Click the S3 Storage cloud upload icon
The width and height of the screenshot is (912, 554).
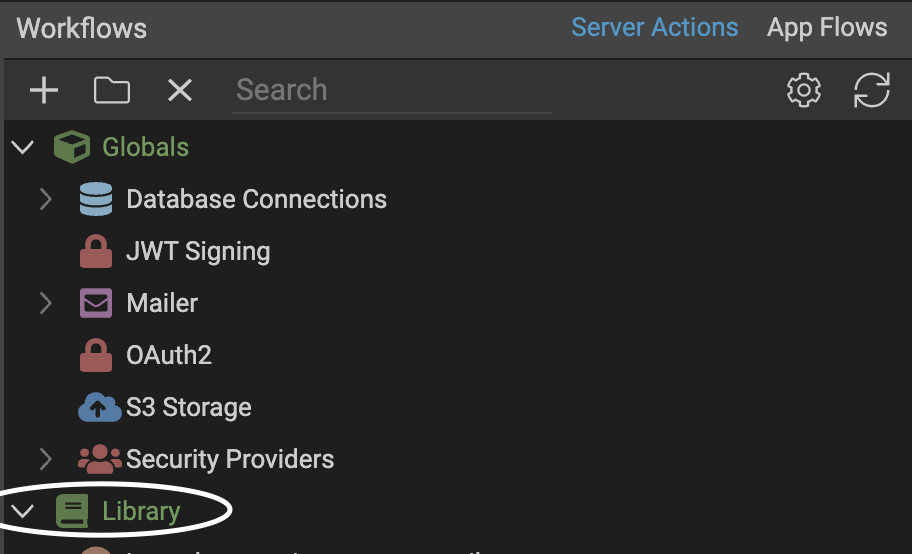click(x=99, y=407)
